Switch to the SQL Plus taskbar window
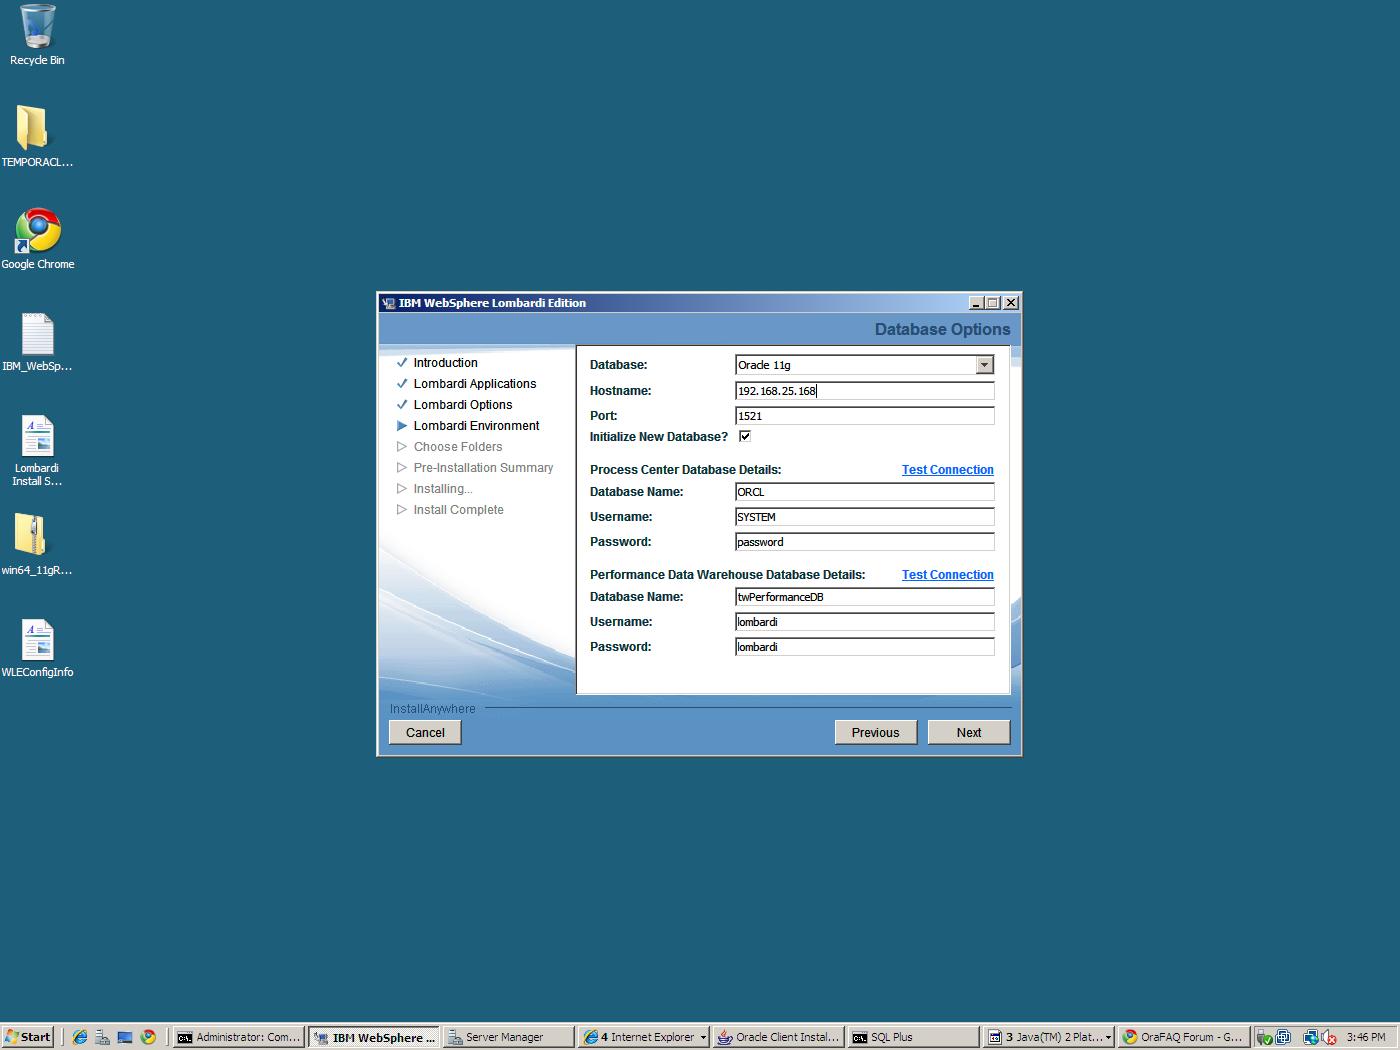 912,1037
